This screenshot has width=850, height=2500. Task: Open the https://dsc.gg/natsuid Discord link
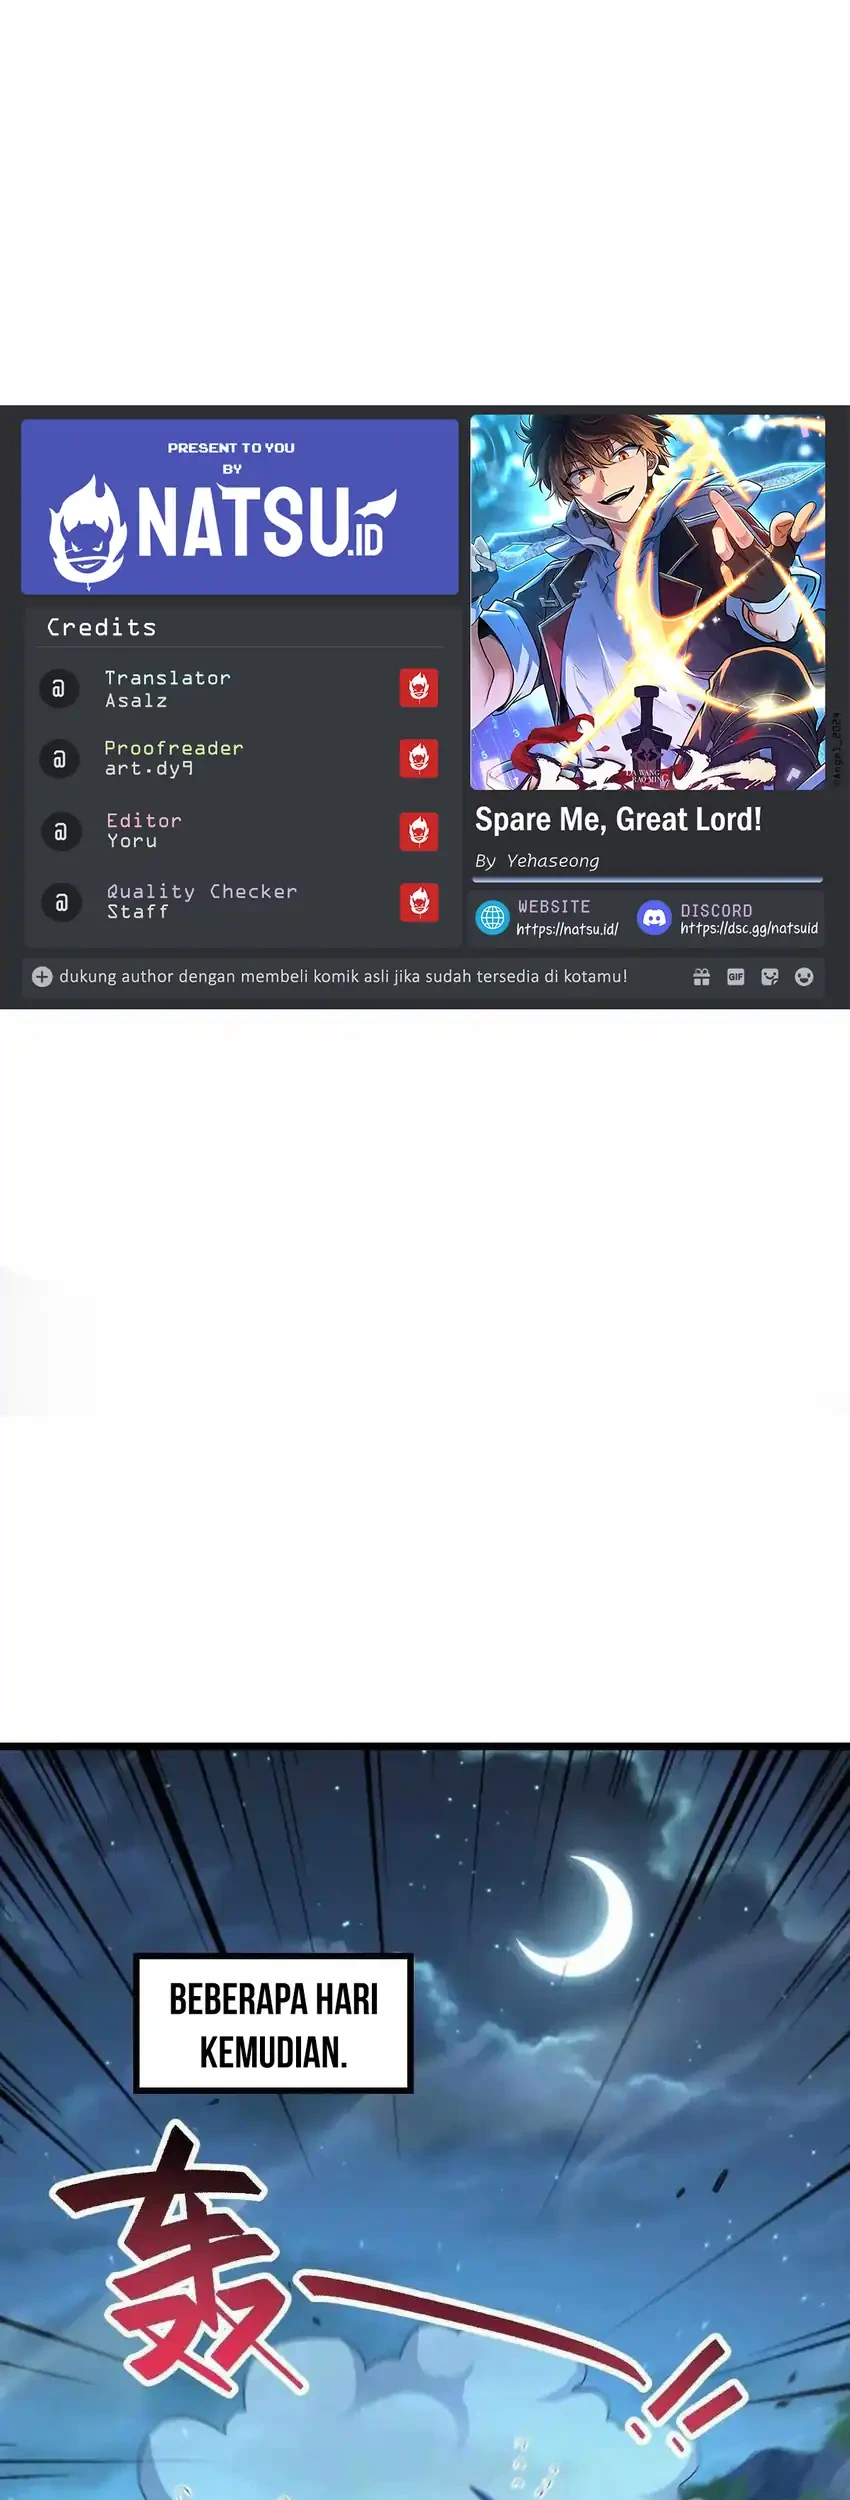749,928
